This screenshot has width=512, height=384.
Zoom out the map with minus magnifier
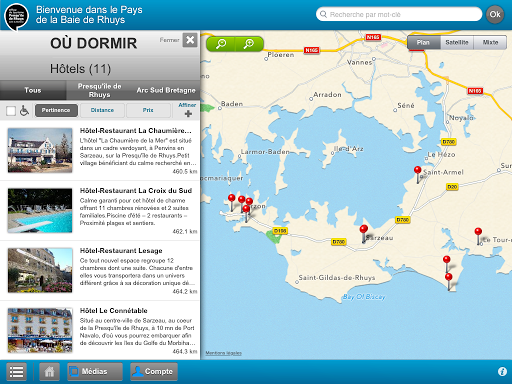[x=221, y=44]
